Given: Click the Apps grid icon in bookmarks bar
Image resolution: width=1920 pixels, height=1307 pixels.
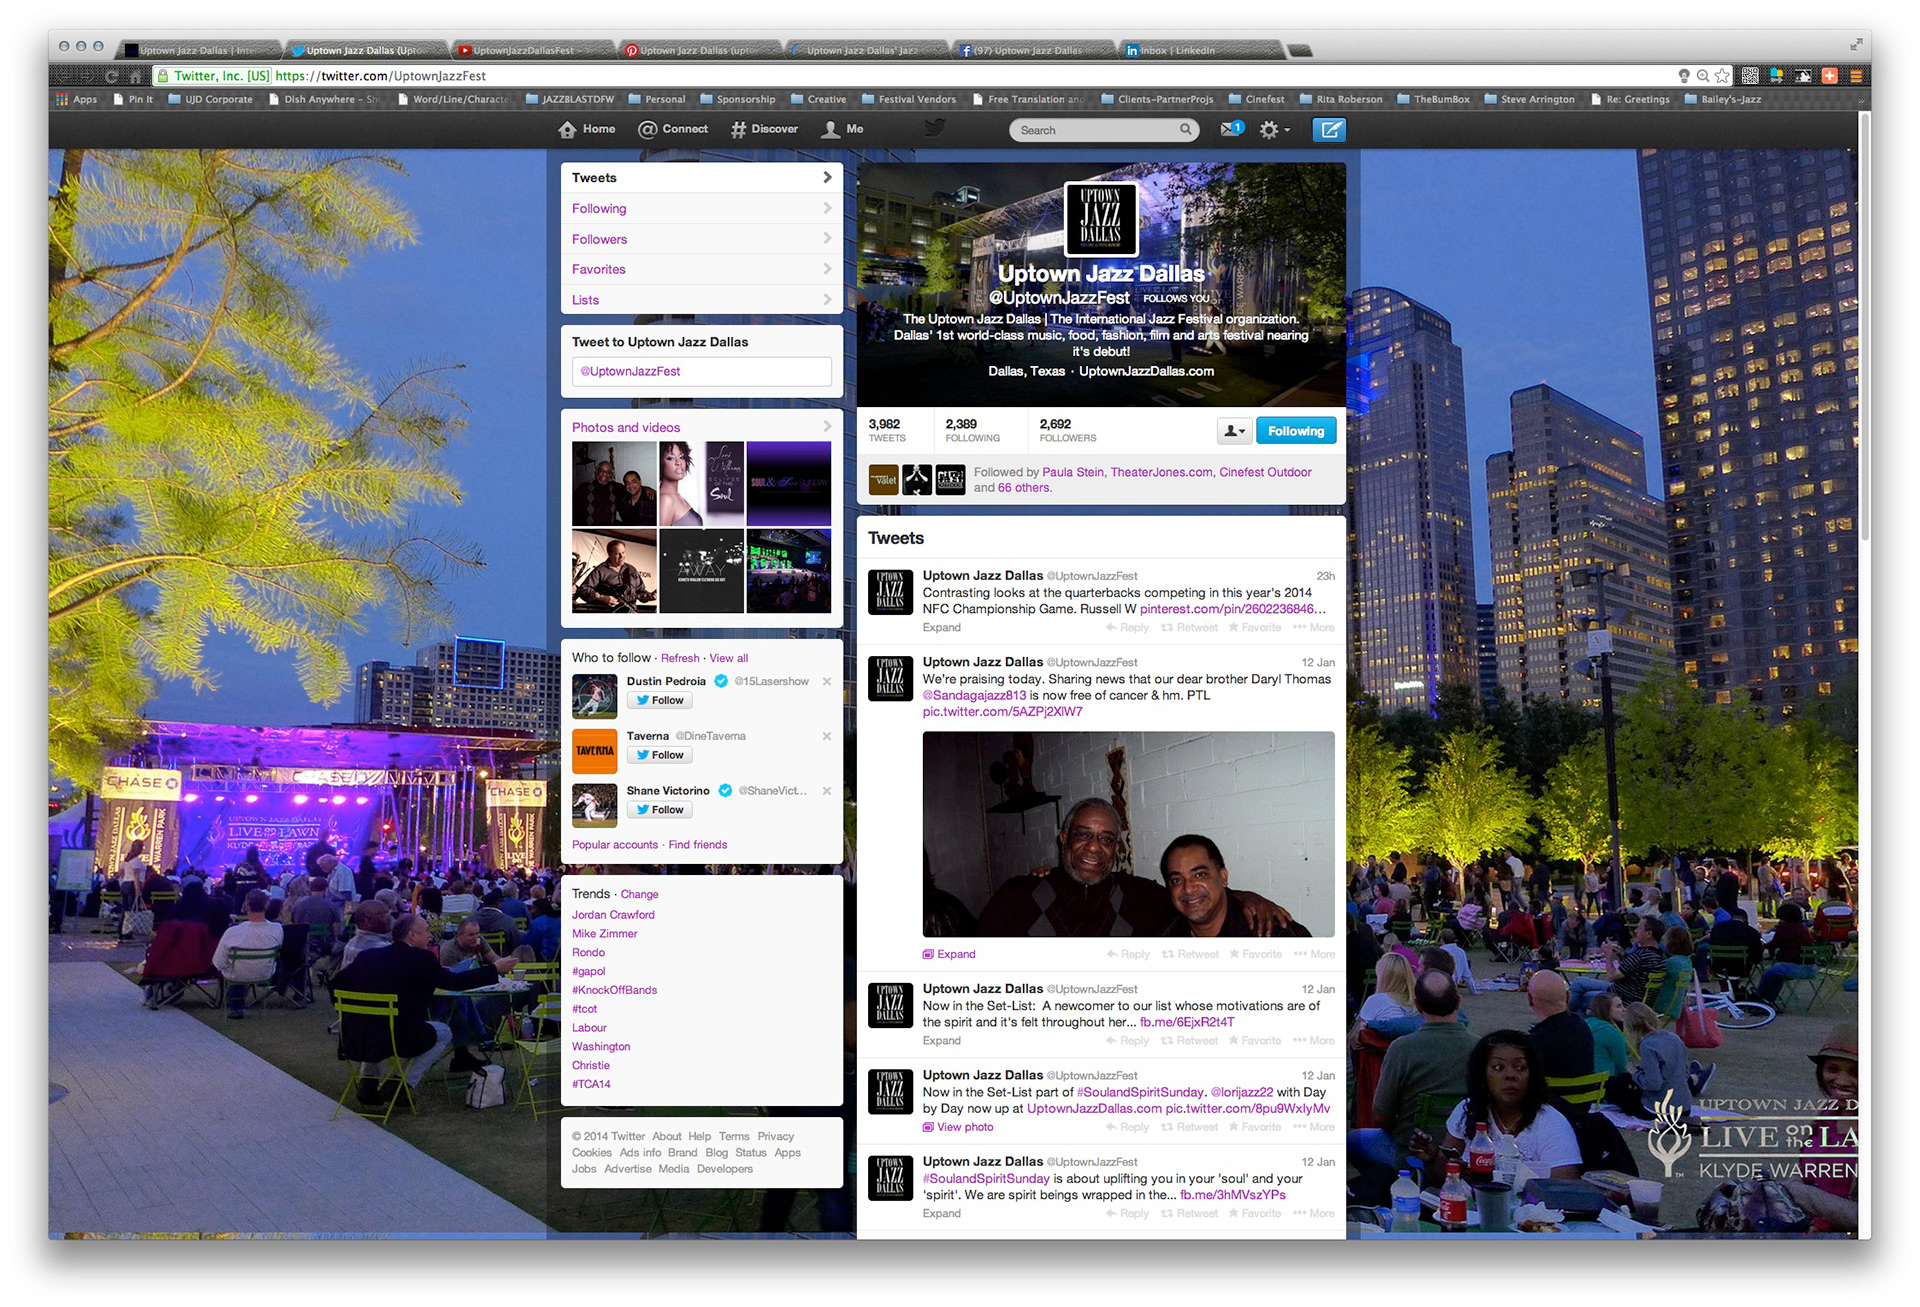Looking at the screenshot, I should (x=62, y=99).
